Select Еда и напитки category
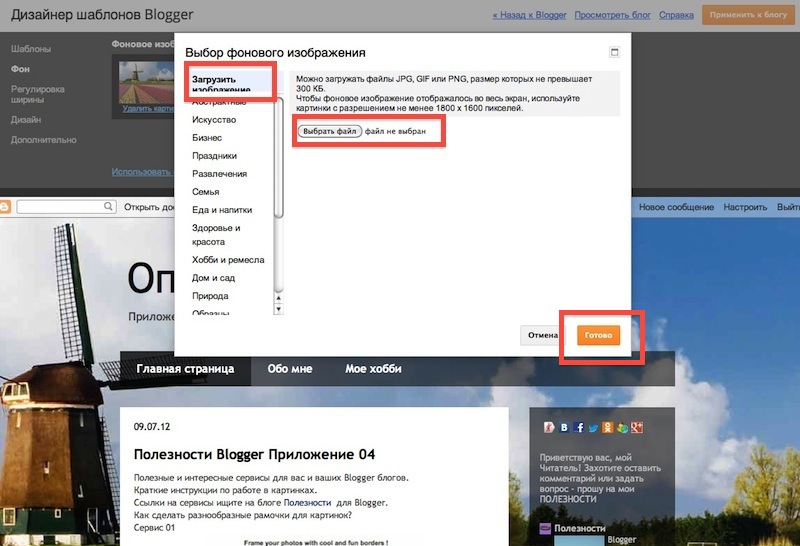Screen dimensions: 800x546 point(222,210)
